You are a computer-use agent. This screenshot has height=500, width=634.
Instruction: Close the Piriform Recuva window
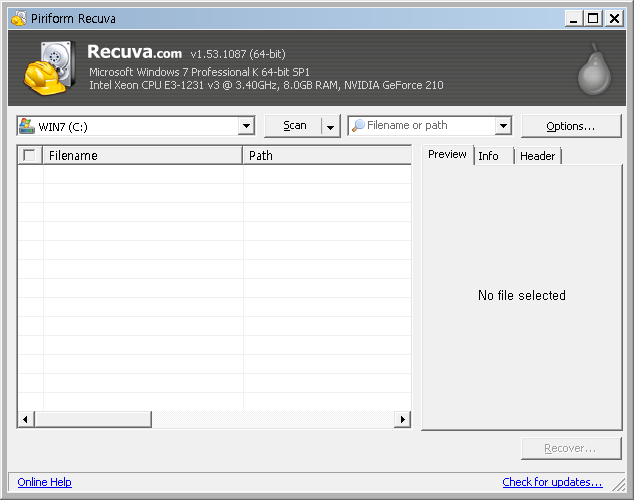tap(614, 19)
